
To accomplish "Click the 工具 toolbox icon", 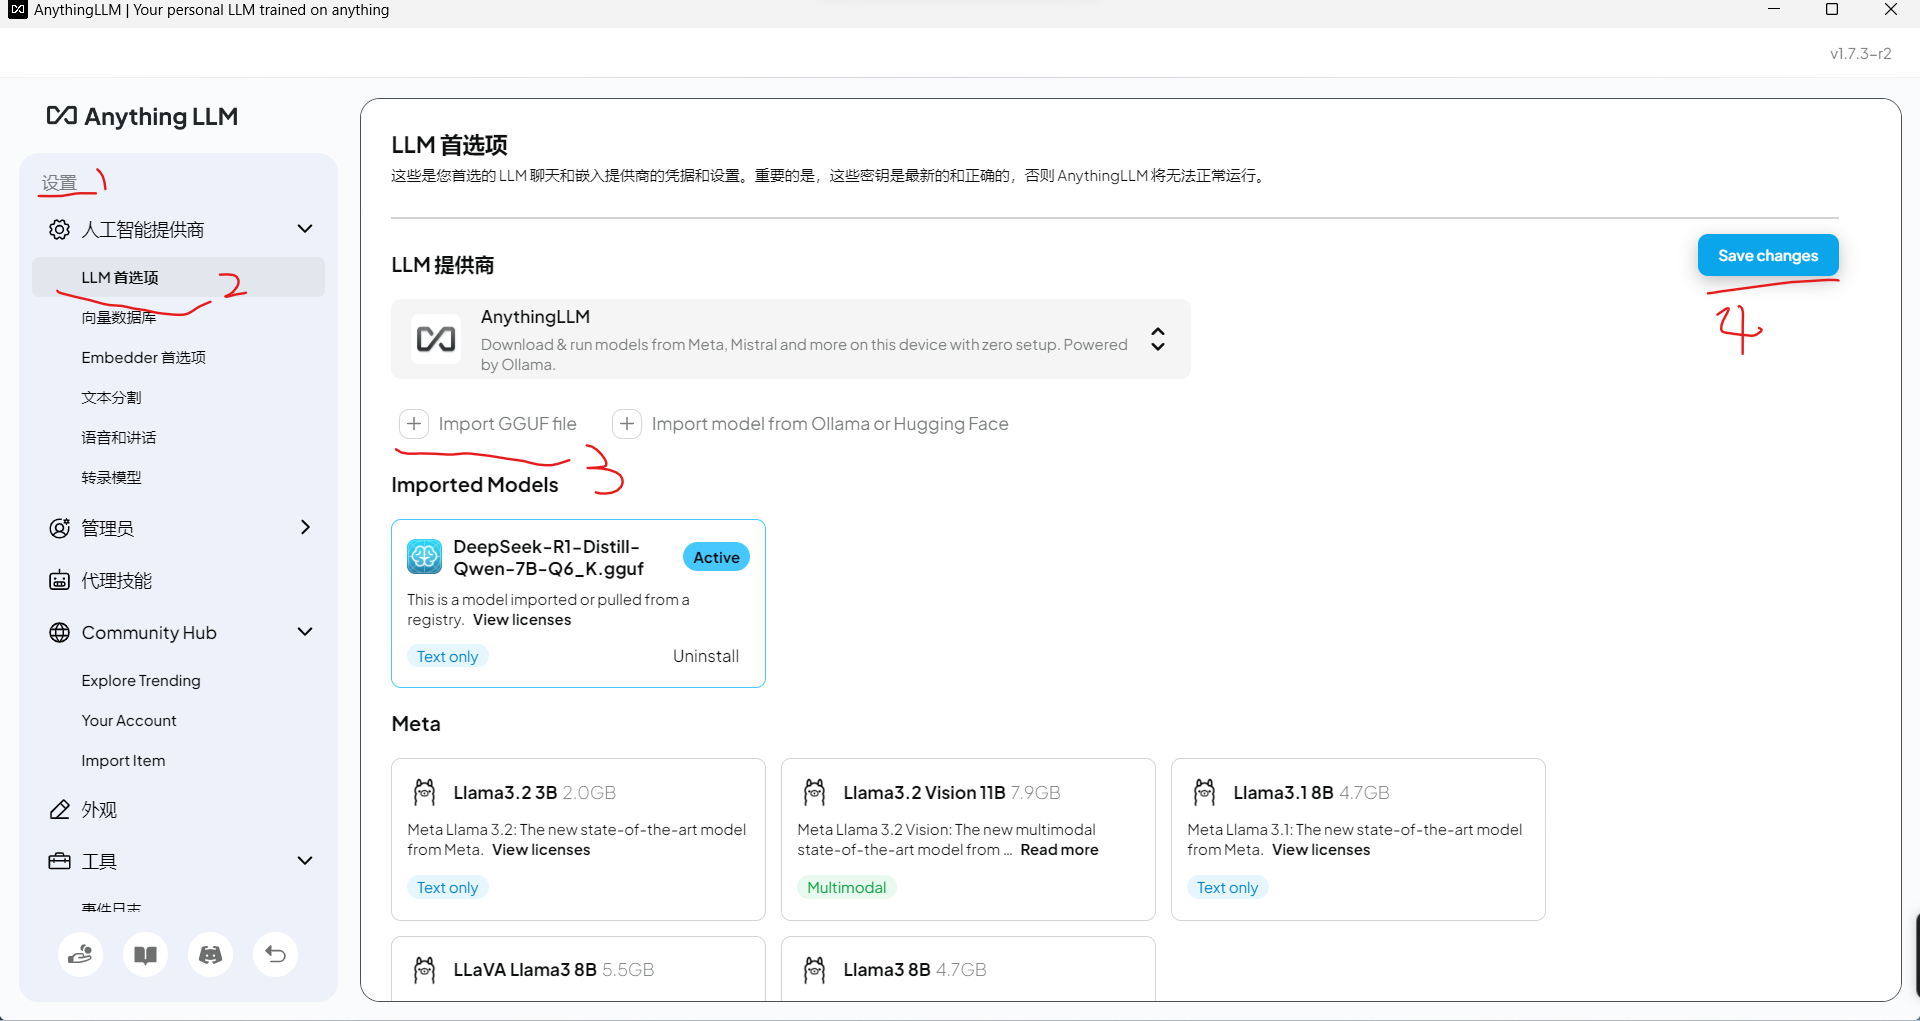I will click(60, 862).
